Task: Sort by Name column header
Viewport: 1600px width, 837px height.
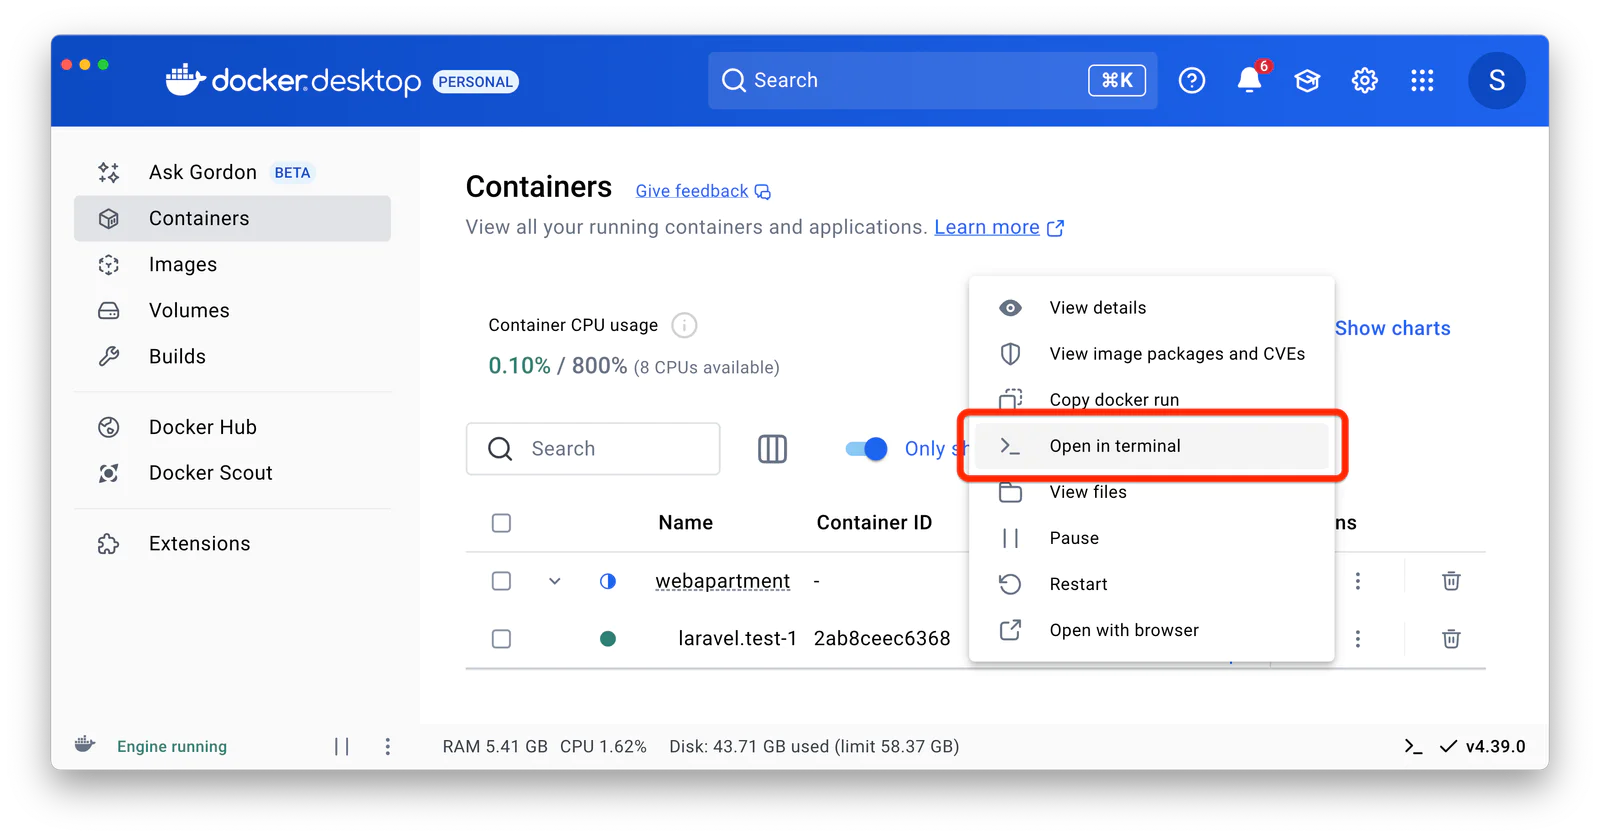Action: click(685, 523)
